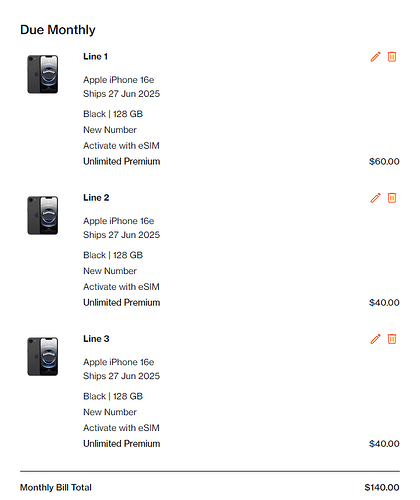Click the $140.00 Monthly Bill Total amount
The image size is (420, 500).
[382, 488]
